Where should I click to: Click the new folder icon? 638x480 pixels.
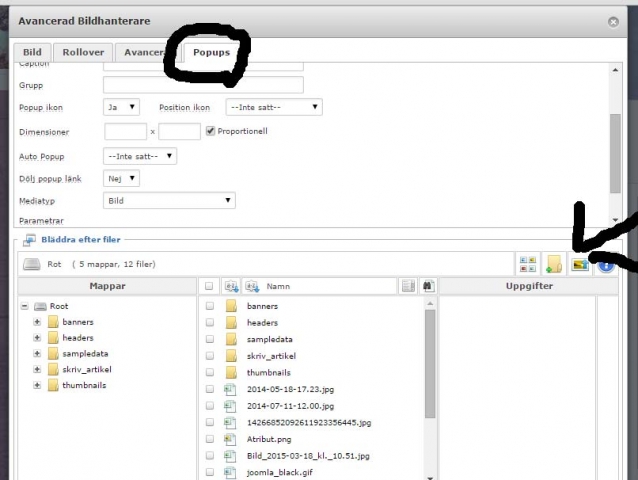click(554, 265)
